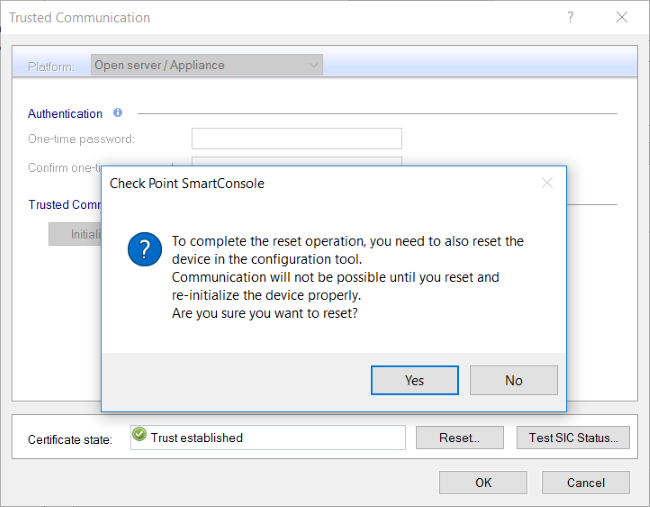Click the Initialize button behind dialog
The width and height of the screenshot is (650, 507).
[x=75, y=234]
